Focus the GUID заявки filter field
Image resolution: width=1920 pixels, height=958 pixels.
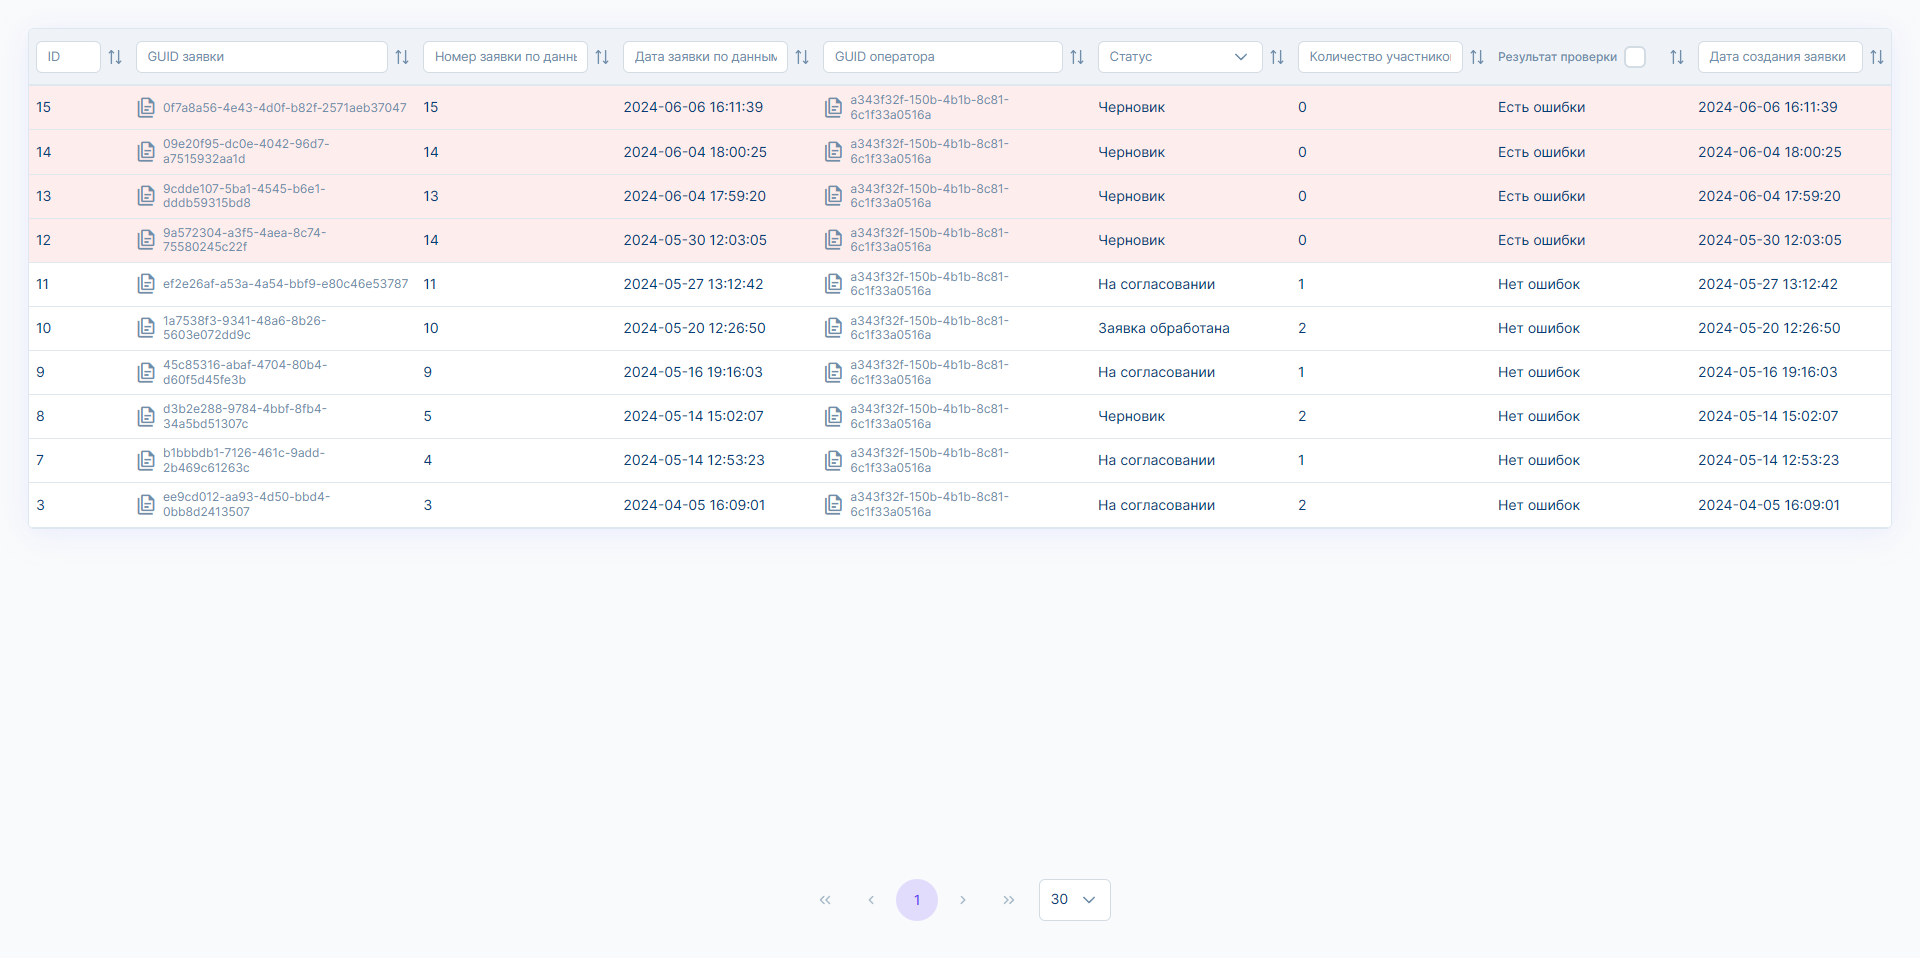[262, 57]
